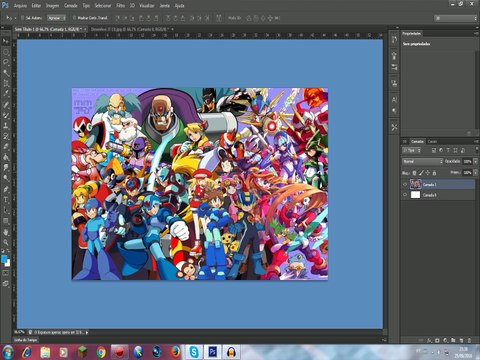Click the Camada 1 layer thumbnail
The height and width of the screenshot is (360, 480).
415,184
